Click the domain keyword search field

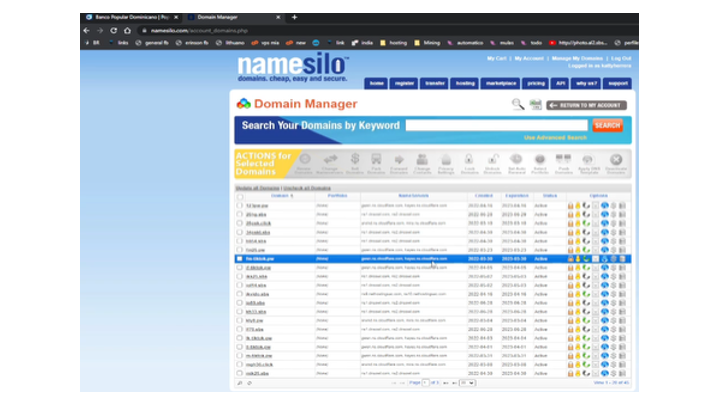[496, 125]
